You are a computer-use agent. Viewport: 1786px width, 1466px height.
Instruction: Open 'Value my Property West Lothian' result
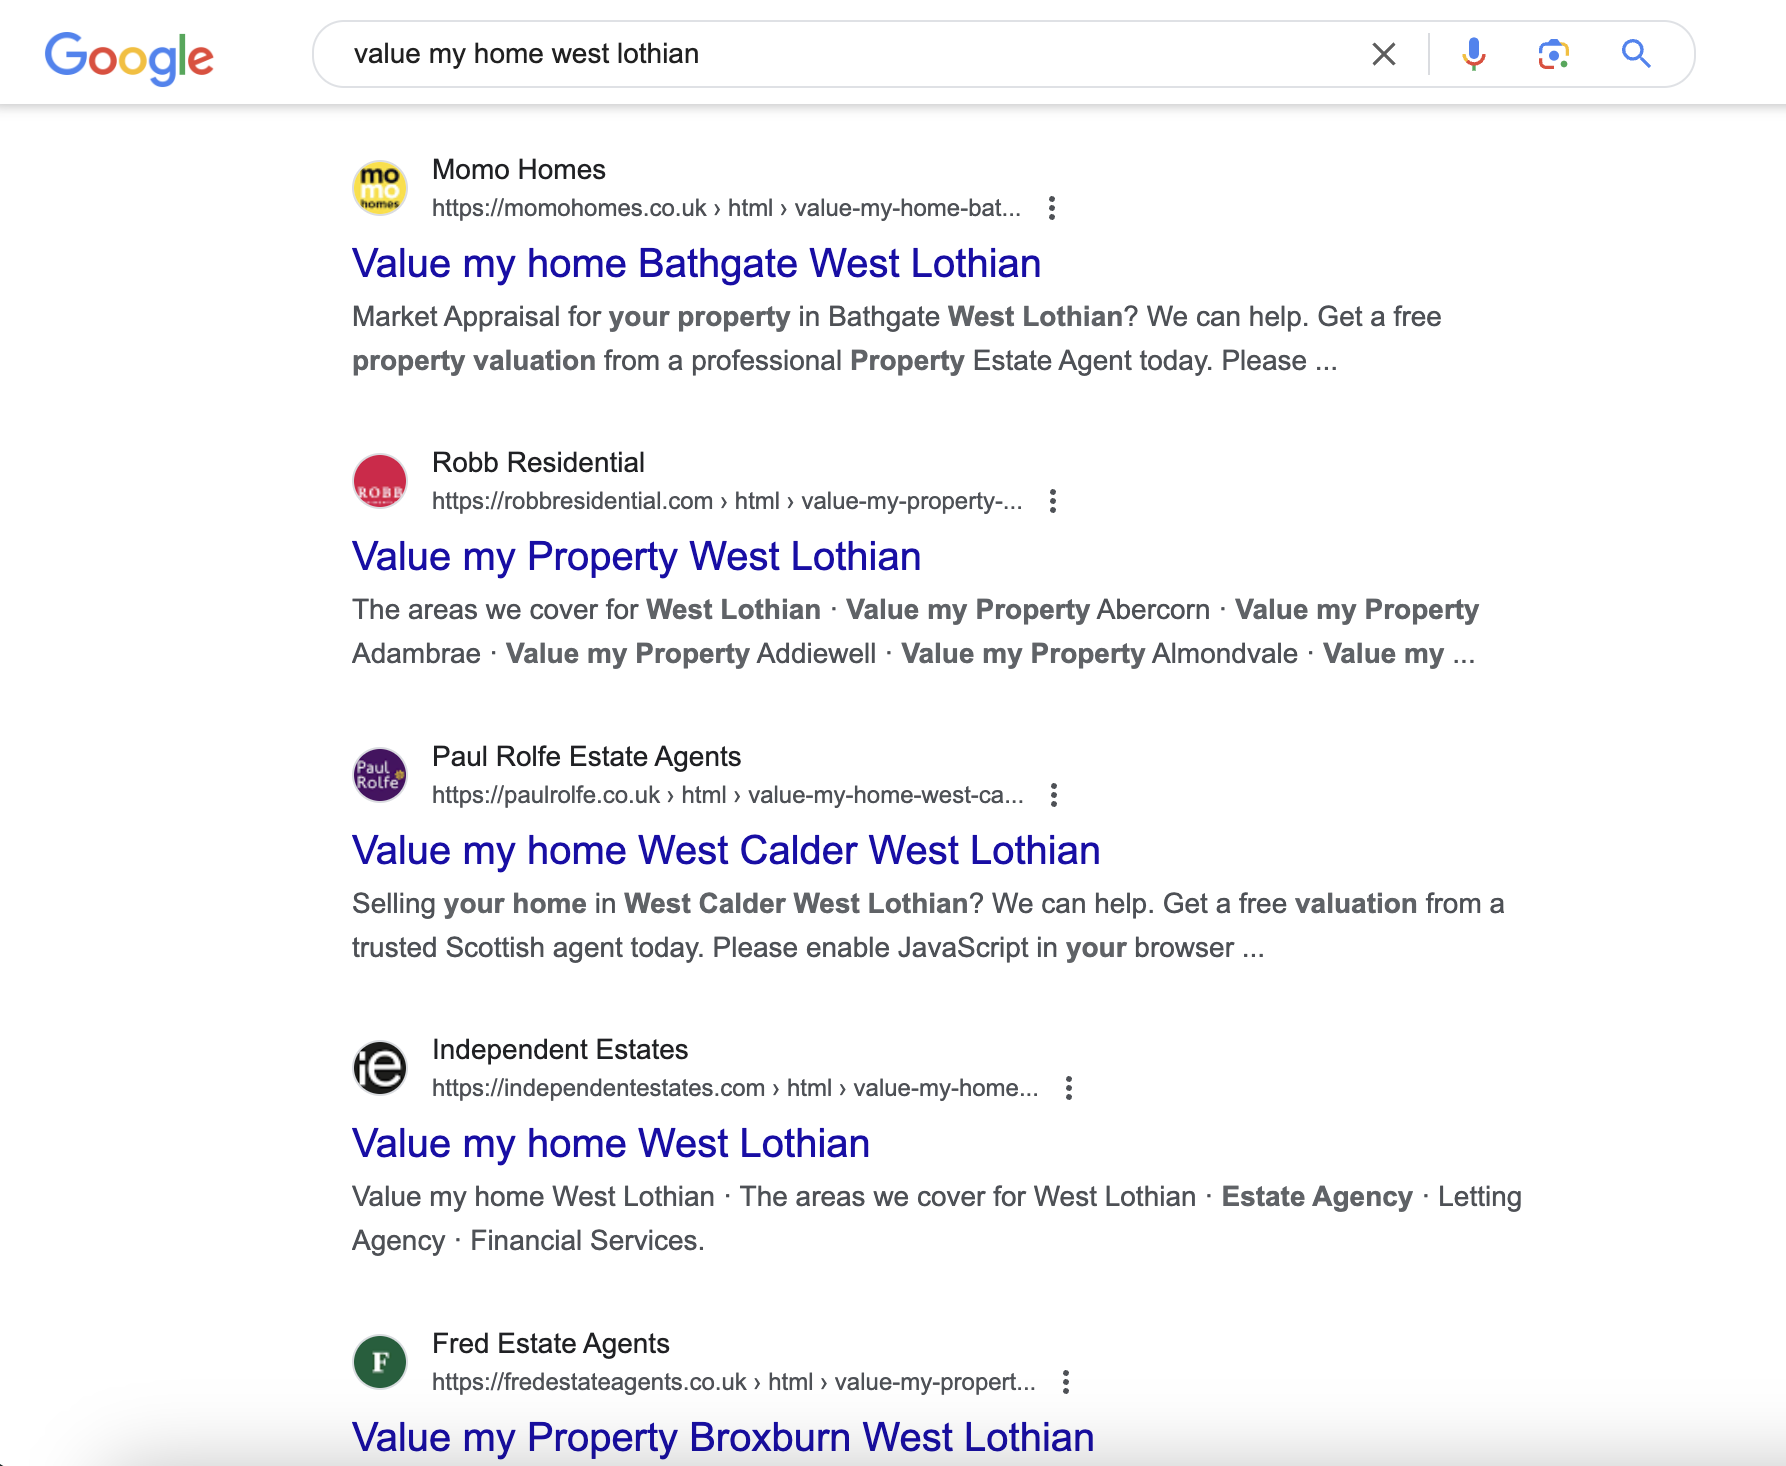click(x=636, y=557)
